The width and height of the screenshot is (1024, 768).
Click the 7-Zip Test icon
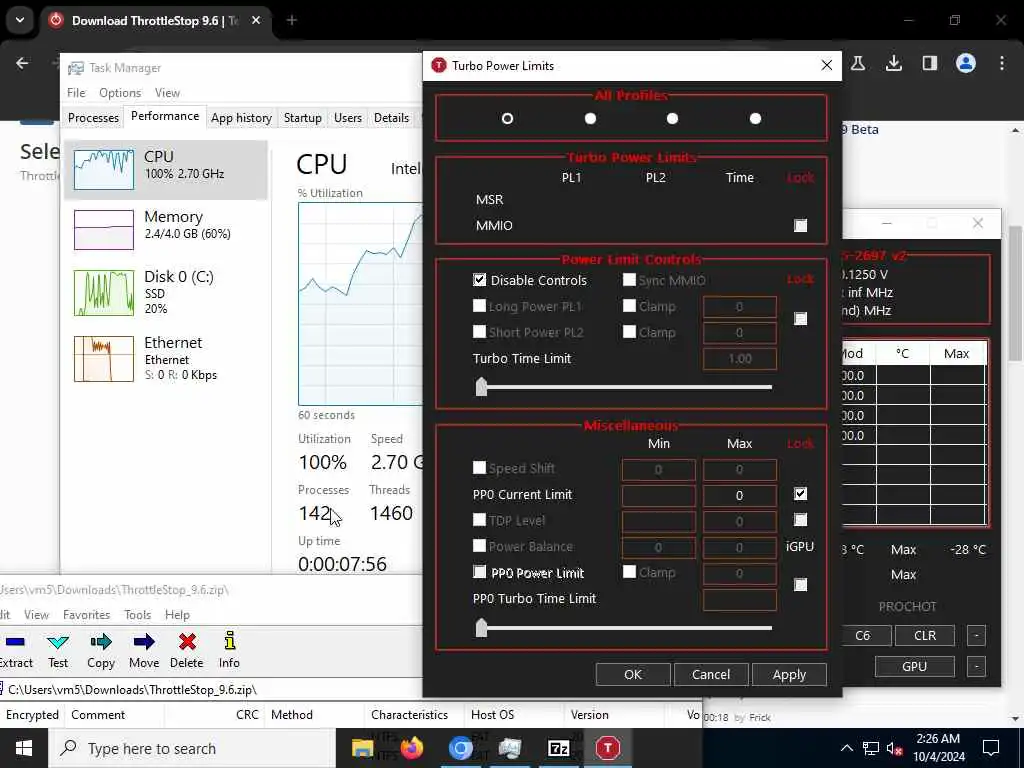click(57, 643)
